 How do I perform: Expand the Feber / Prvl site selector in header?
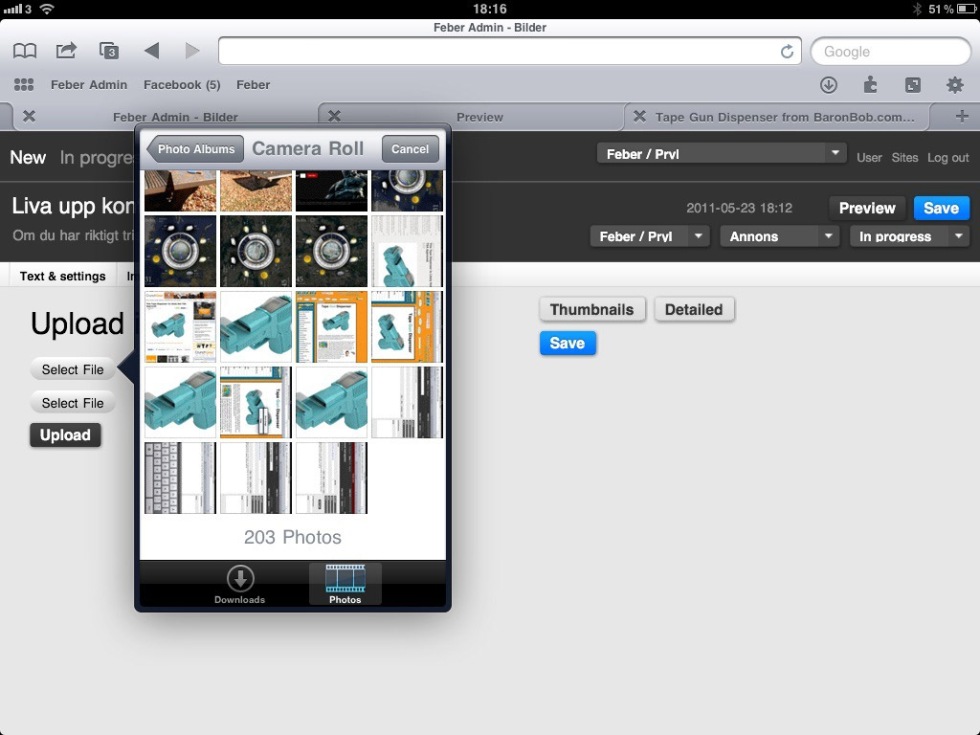[722, 154]
